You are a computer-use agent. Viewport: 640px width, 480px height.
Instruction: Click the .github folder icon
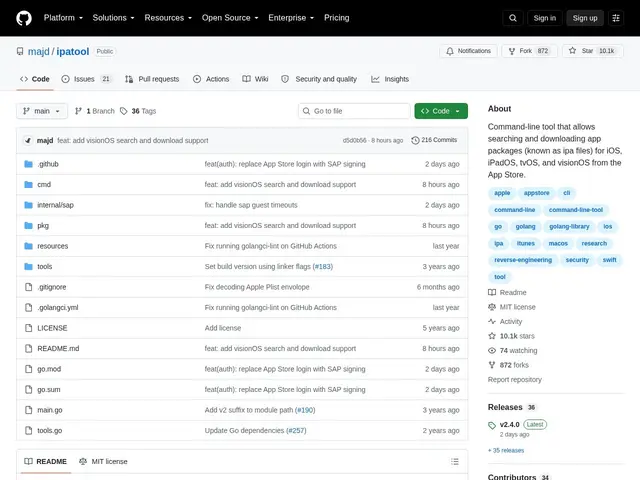point(28,164)
